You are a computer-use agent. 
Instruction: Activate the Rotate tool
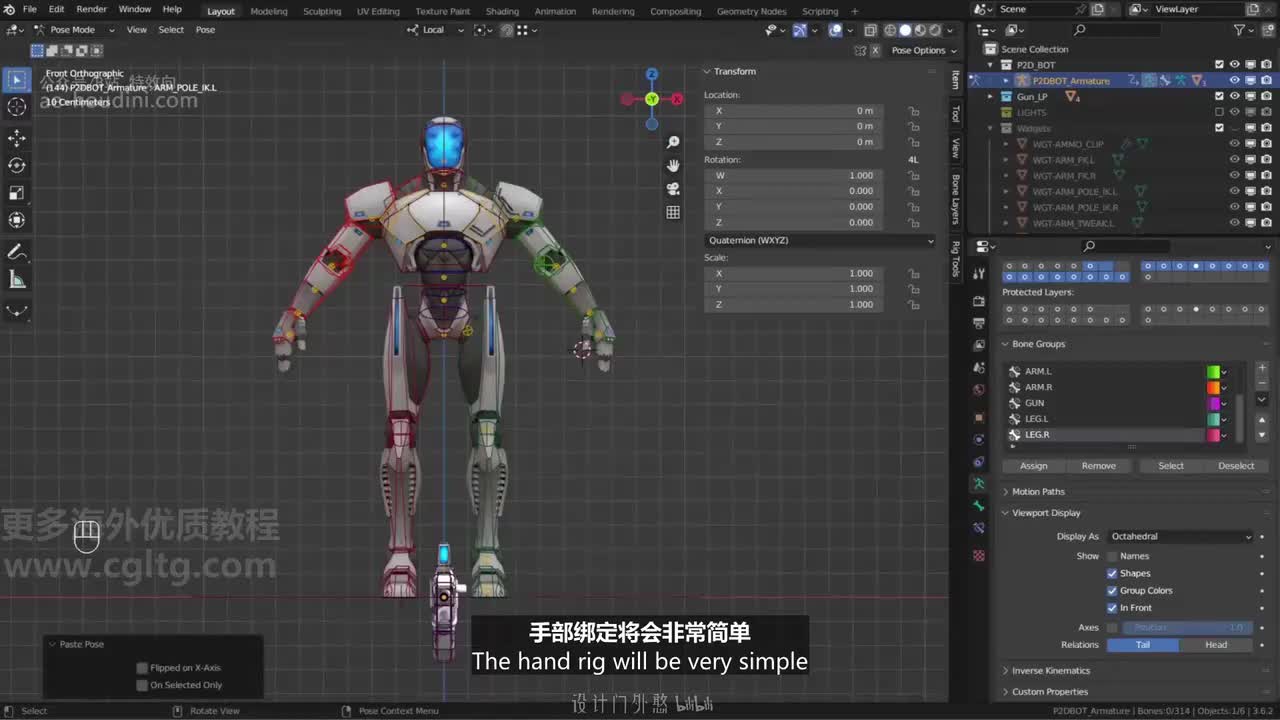[17, 165]
